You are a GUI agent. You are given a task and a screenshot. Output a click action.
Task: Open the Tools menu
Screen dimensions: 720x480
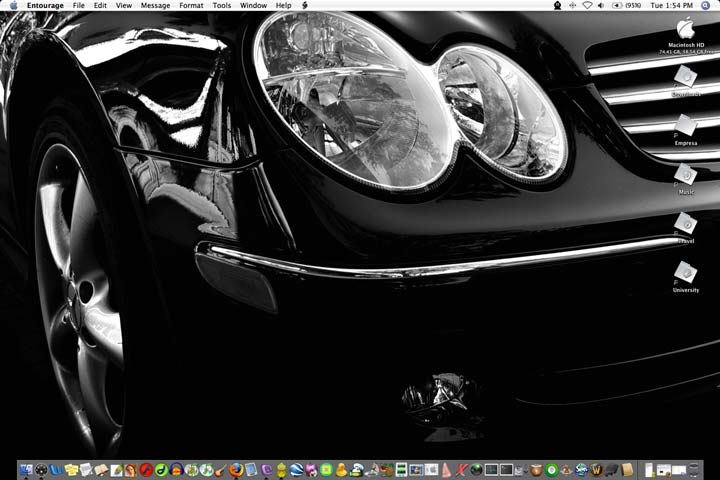[x=222, y=5]
